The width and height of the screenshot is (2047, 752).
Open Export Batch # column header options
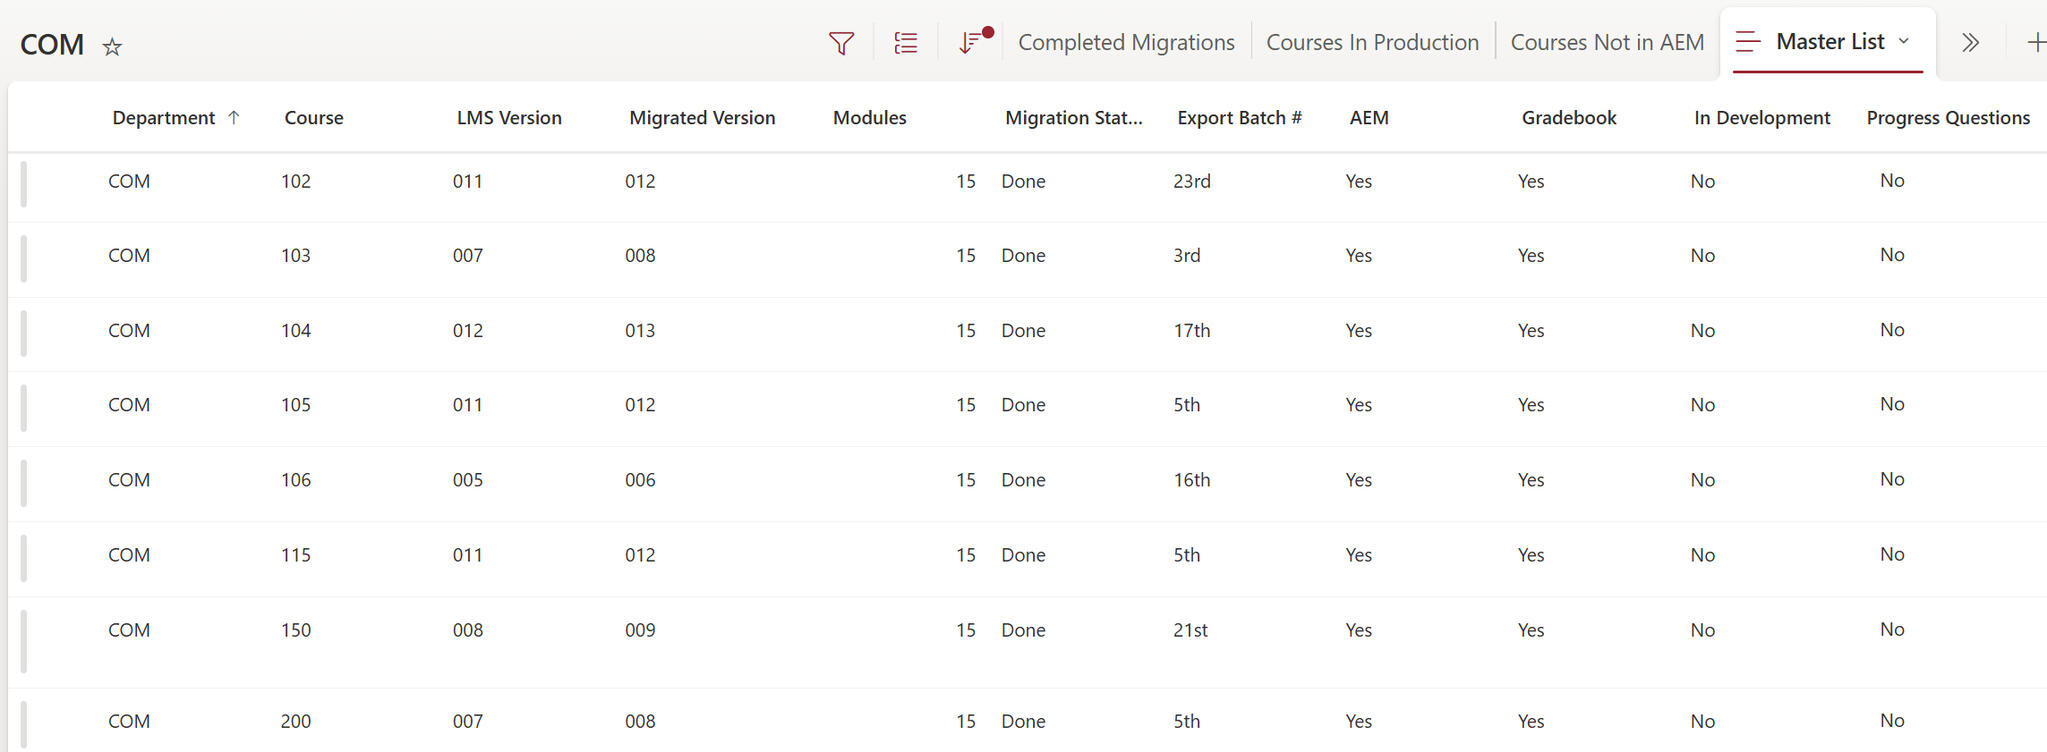click(x=1239, y=118)
